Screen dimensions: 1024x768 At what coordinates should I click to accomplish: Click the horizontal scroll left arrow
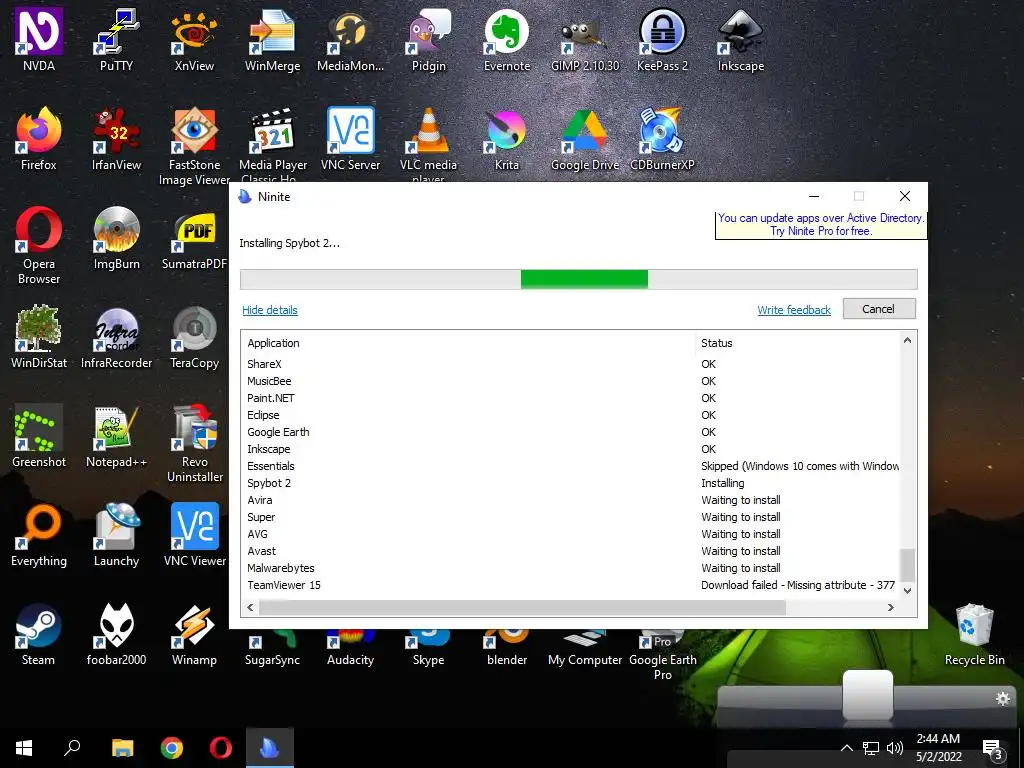250,607
